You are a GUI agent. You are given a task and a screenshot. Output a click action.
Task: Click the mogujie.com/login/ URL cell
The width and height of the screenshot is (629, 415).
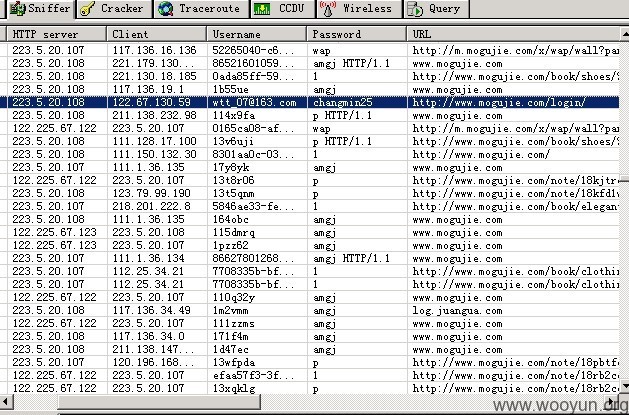click(x=513, y=102)
